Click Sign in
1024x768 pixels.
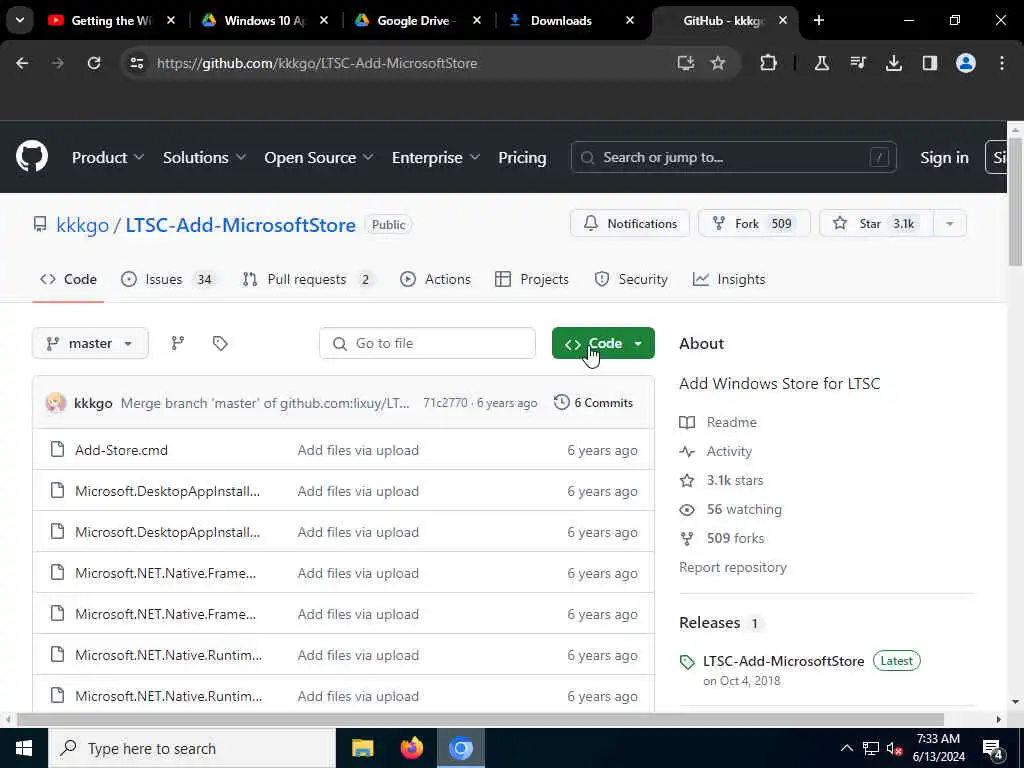pyautogui.click(x=944, y=157)
